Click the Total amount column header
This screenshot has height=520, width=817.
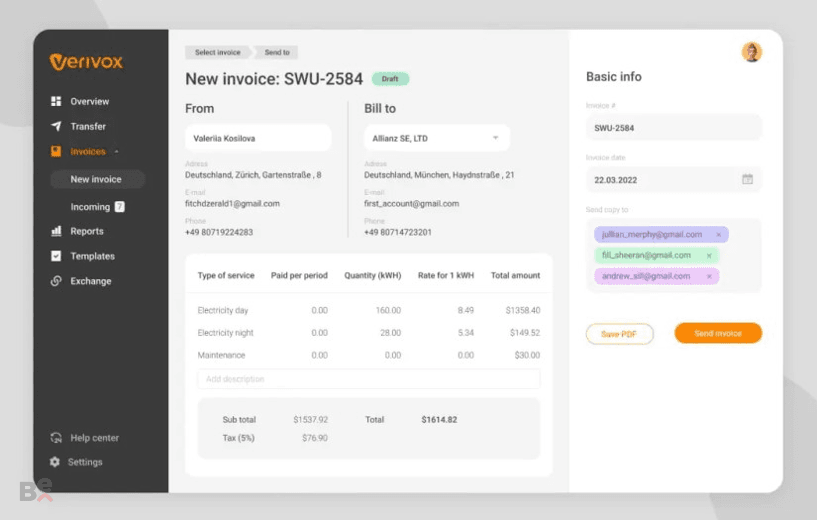point(515,275)
